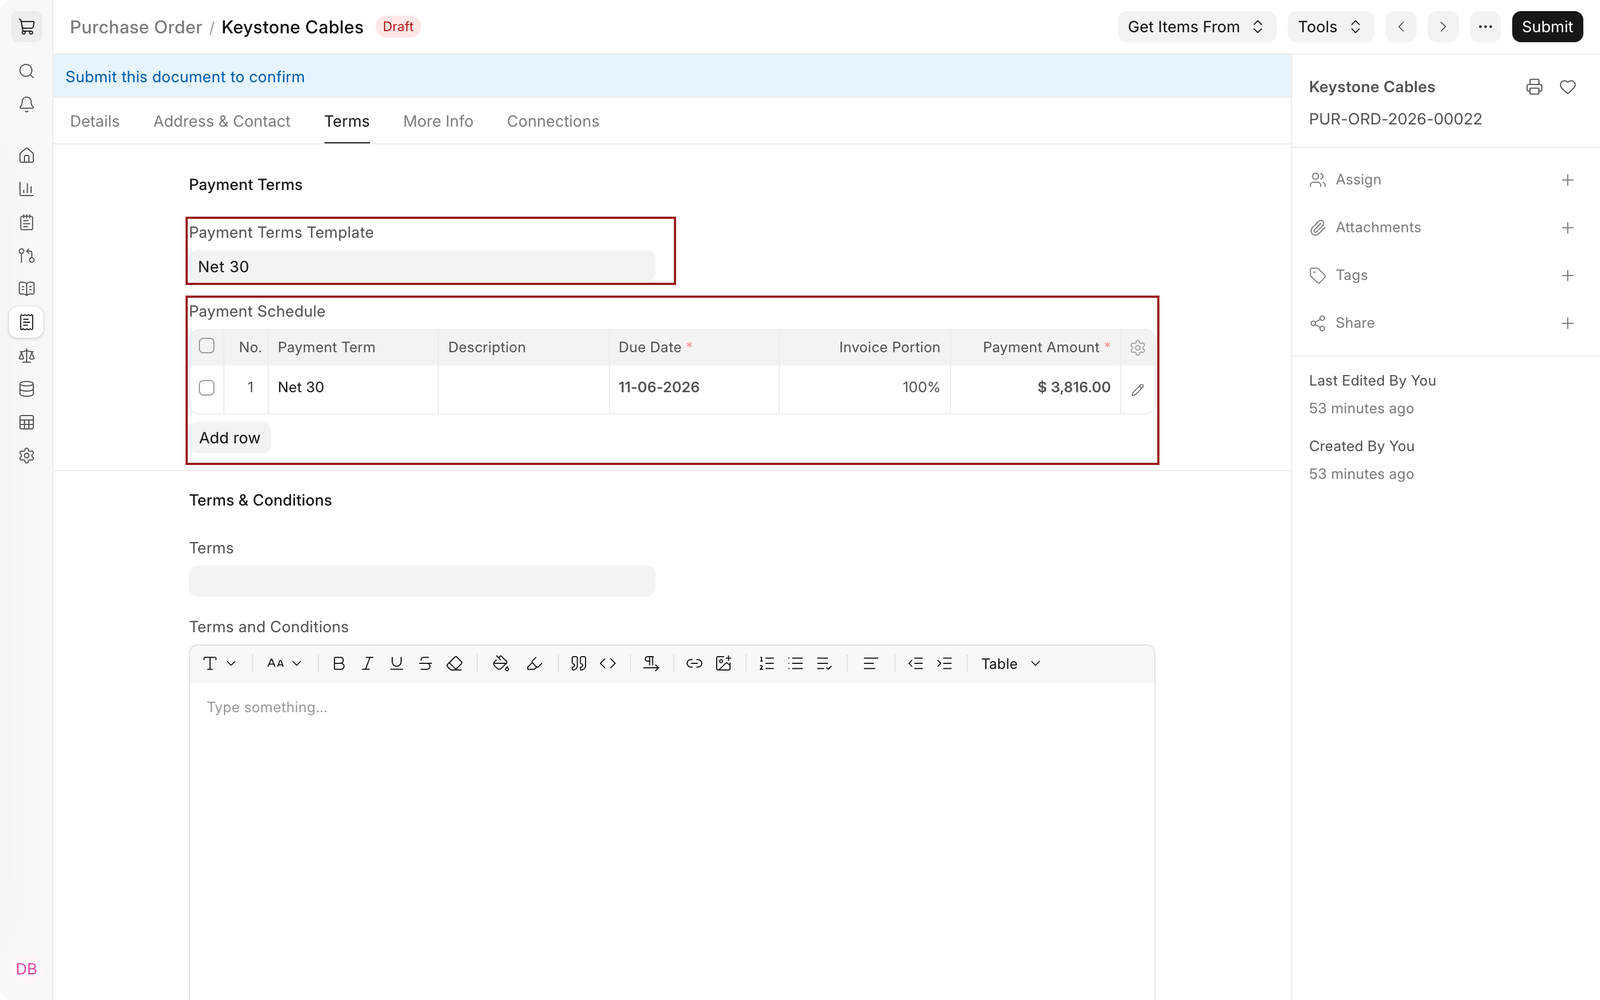Pick text font color in editor
The height and width of the screenshot is (1000, 1600).
tap(501, 663)
